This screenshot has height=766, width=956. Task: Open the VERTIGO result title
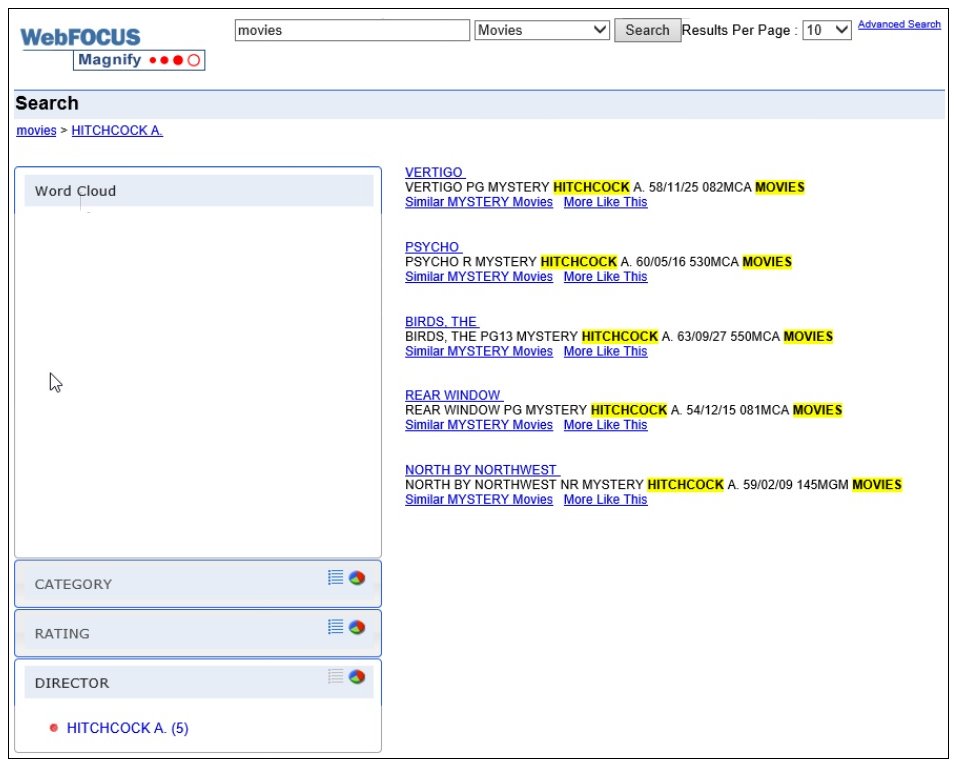[434, 173]
